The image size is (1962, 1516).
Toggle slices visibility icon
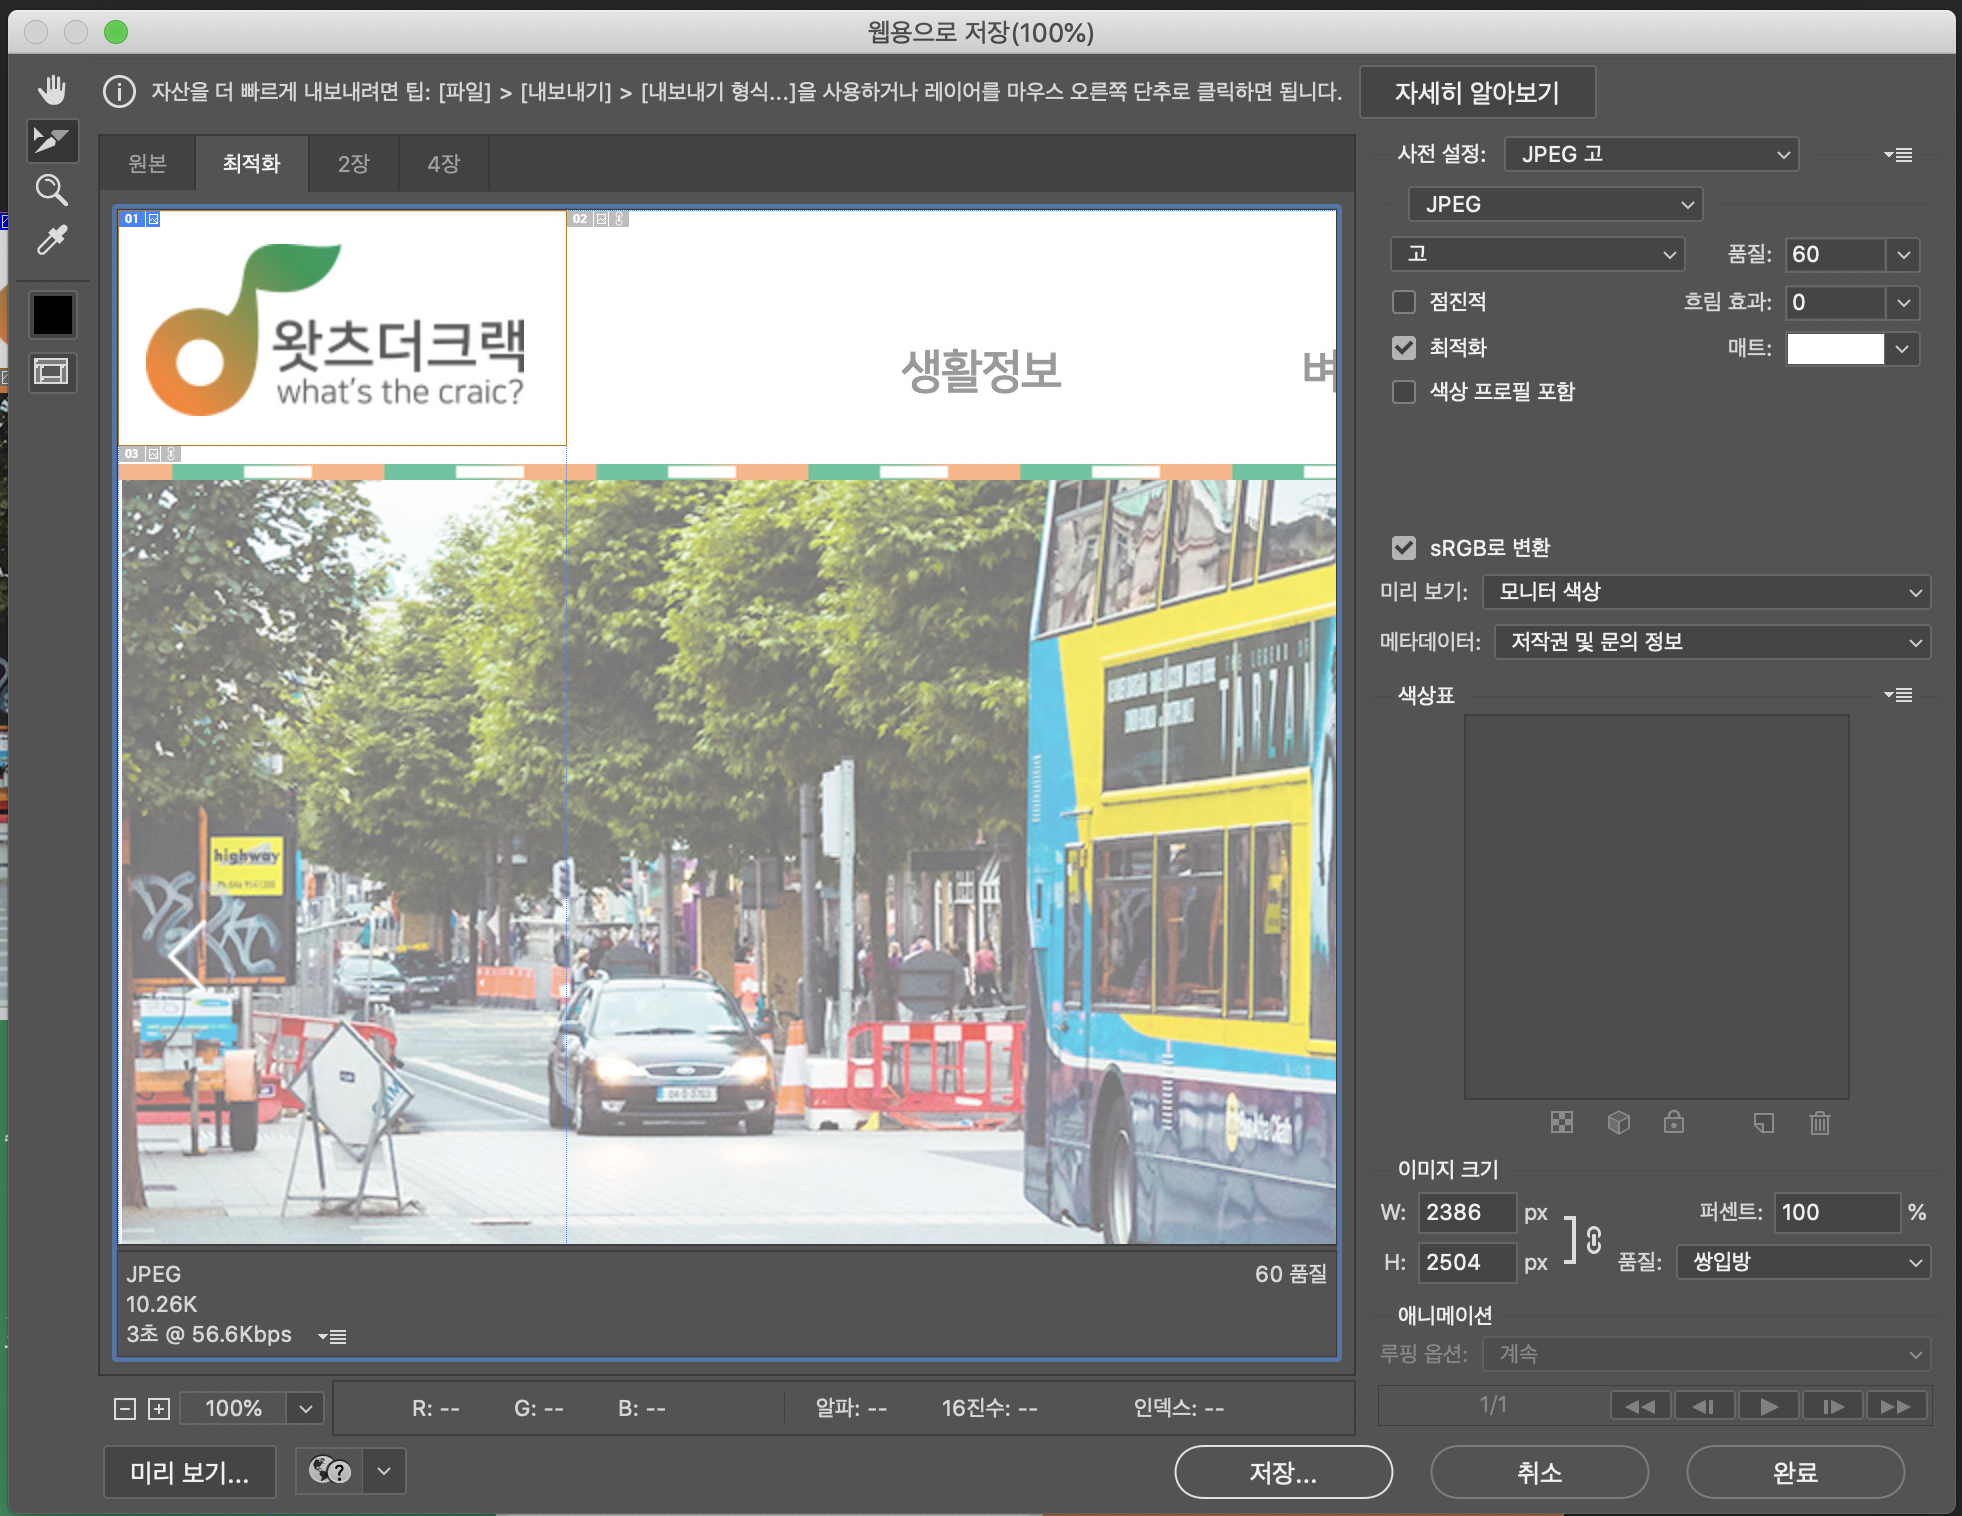coord(52,372)
